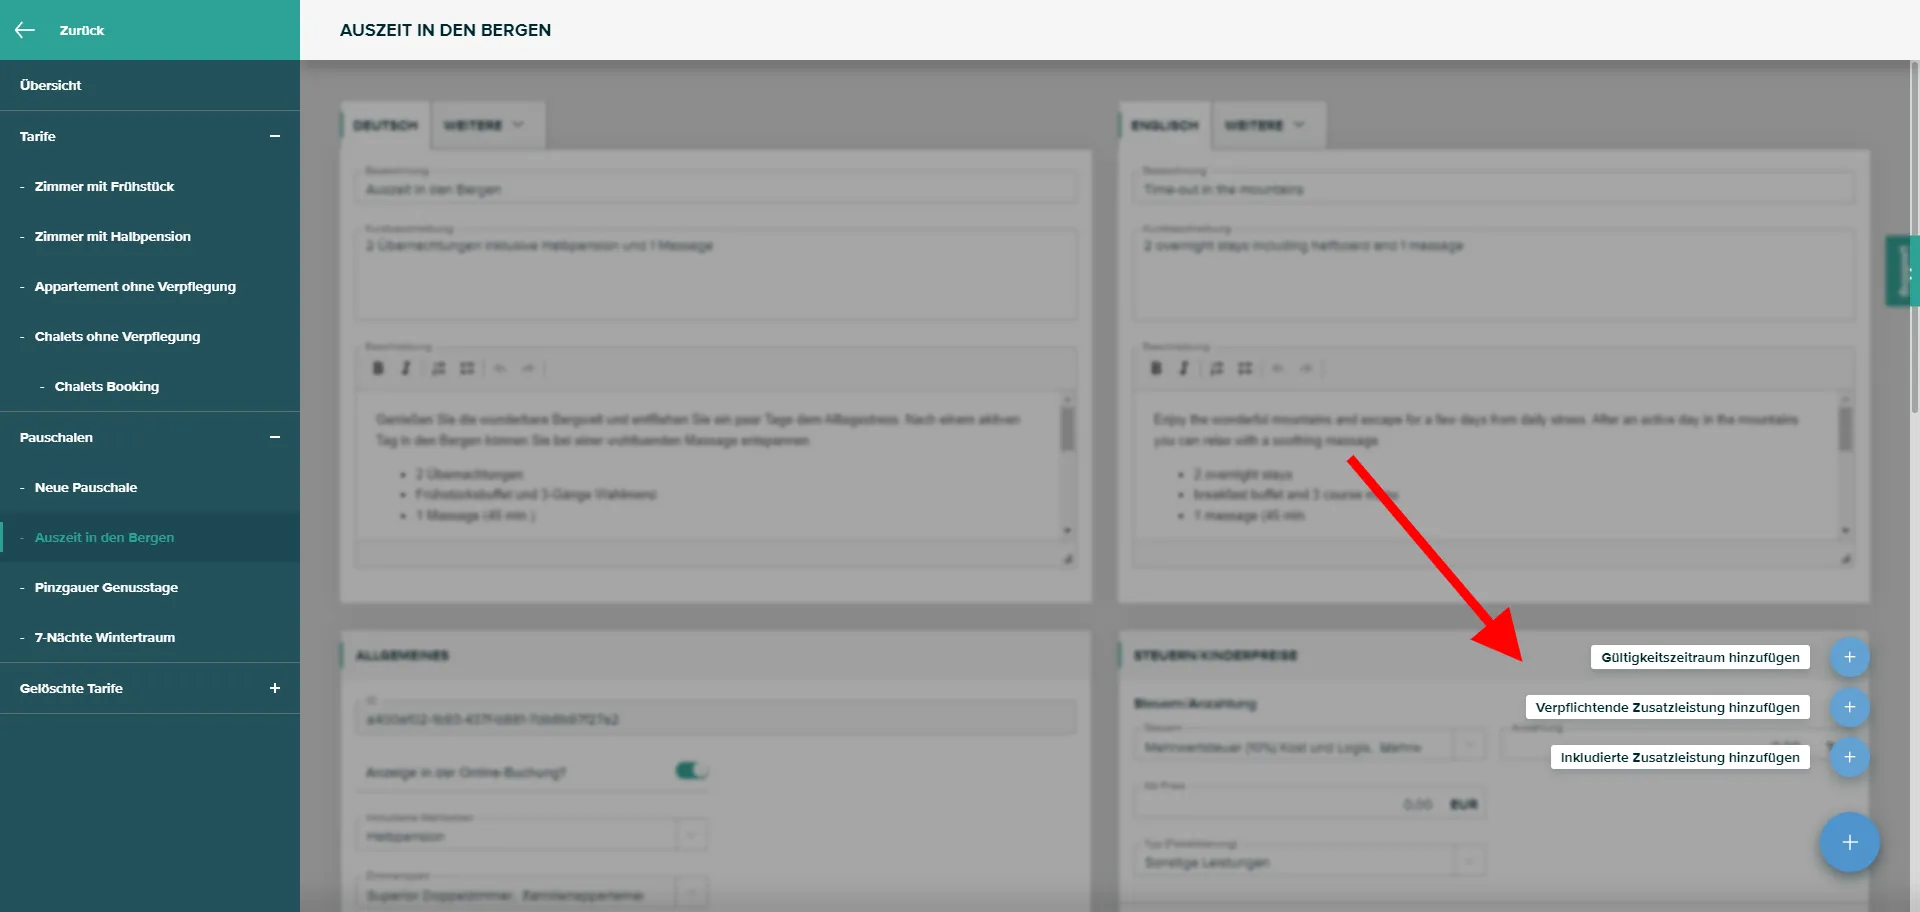Screen dimensions: 1920x912
Task: Toggle the Anzeige in der Online-Buchung switch
Action: coord(691,770)
